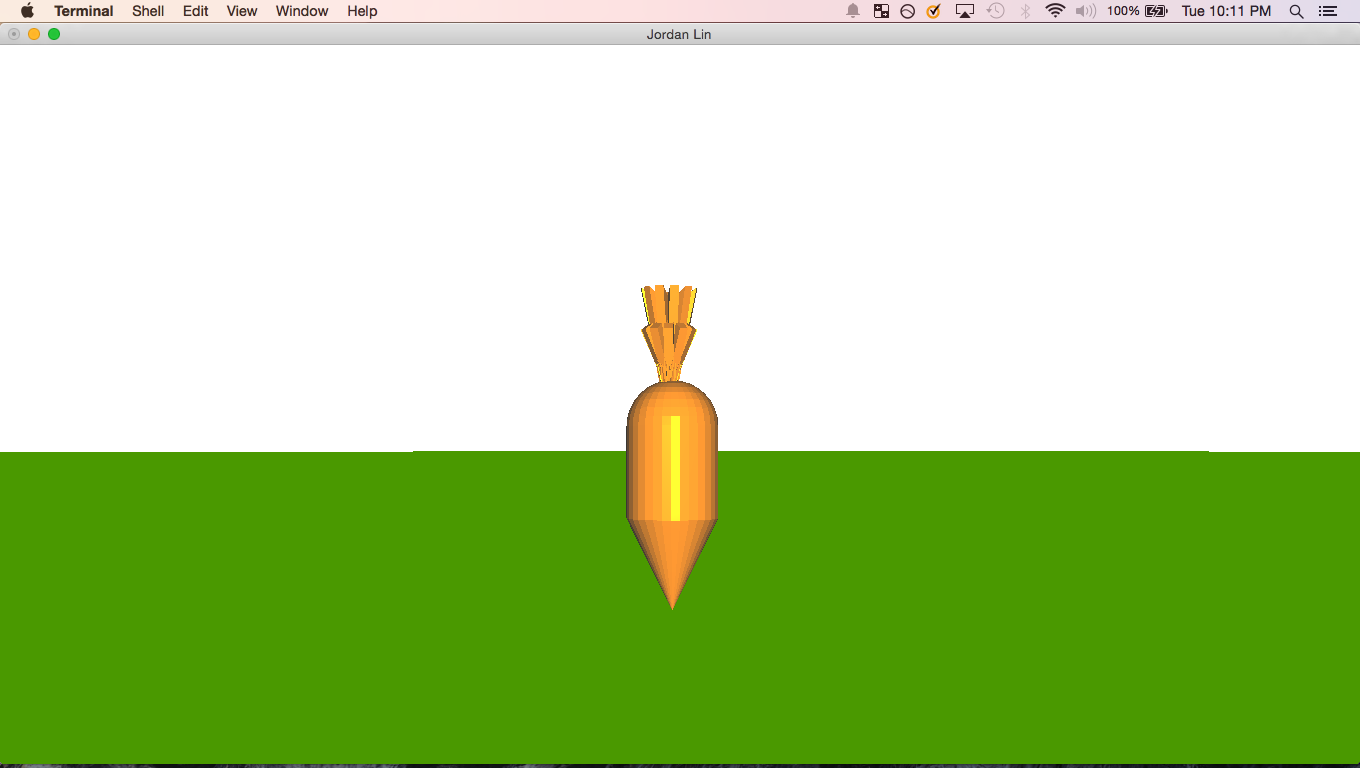The image size is (1360, 768).
Task: Open the View menu
Action: (x=242, y=11)
